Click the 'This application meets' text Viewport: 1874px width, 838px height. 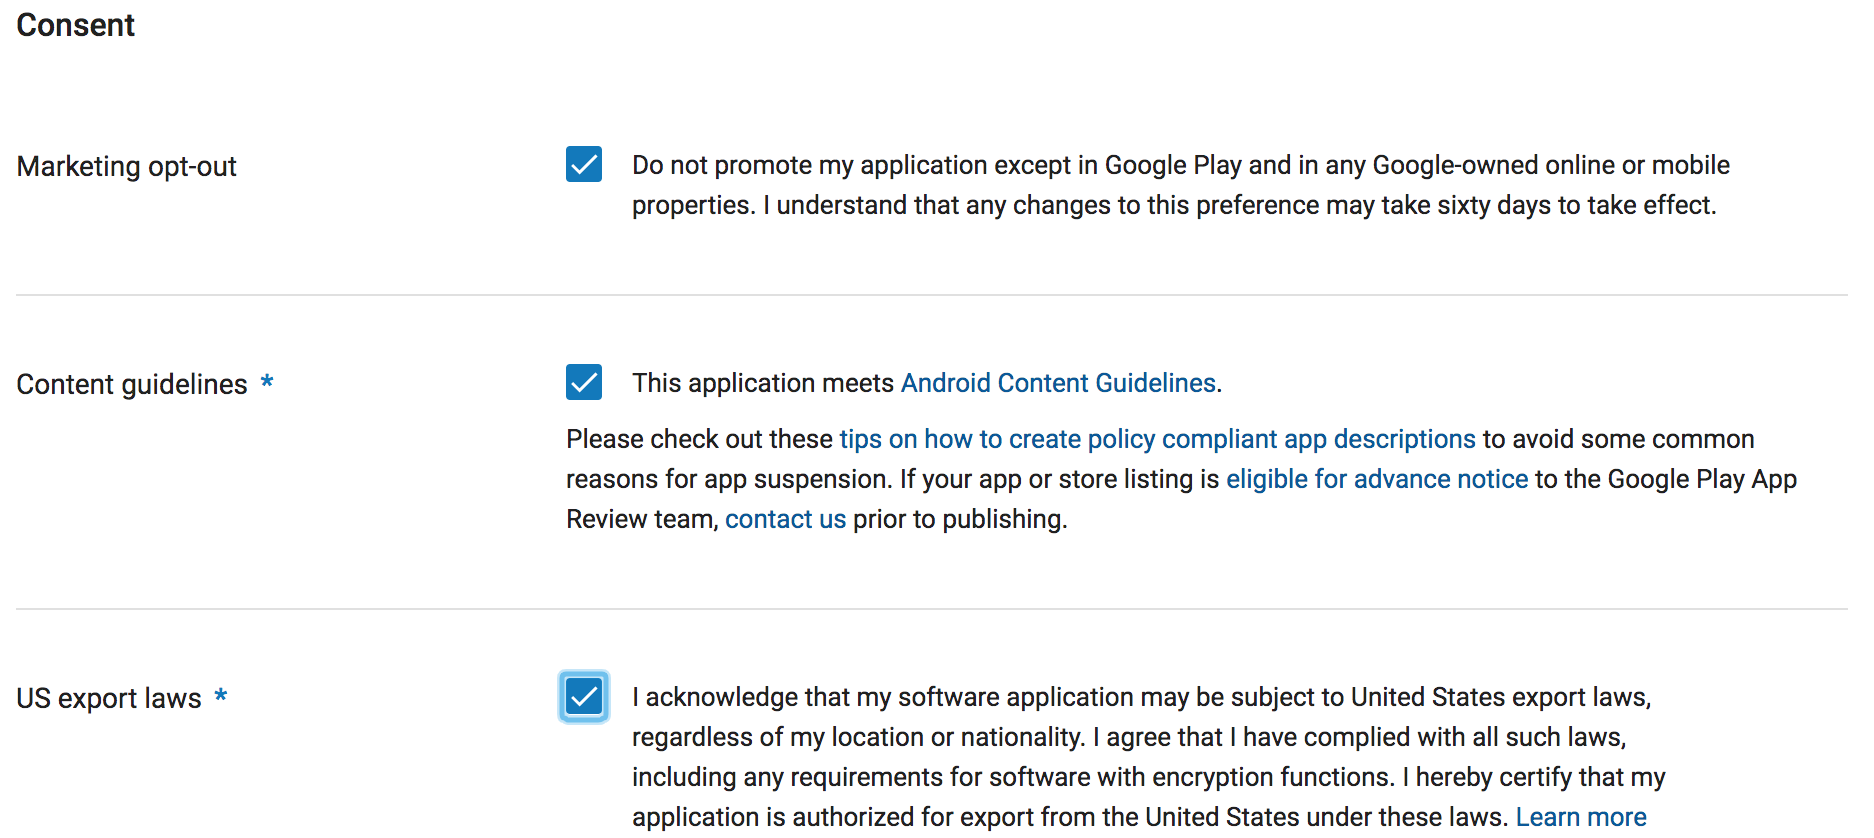click(763, 383)
